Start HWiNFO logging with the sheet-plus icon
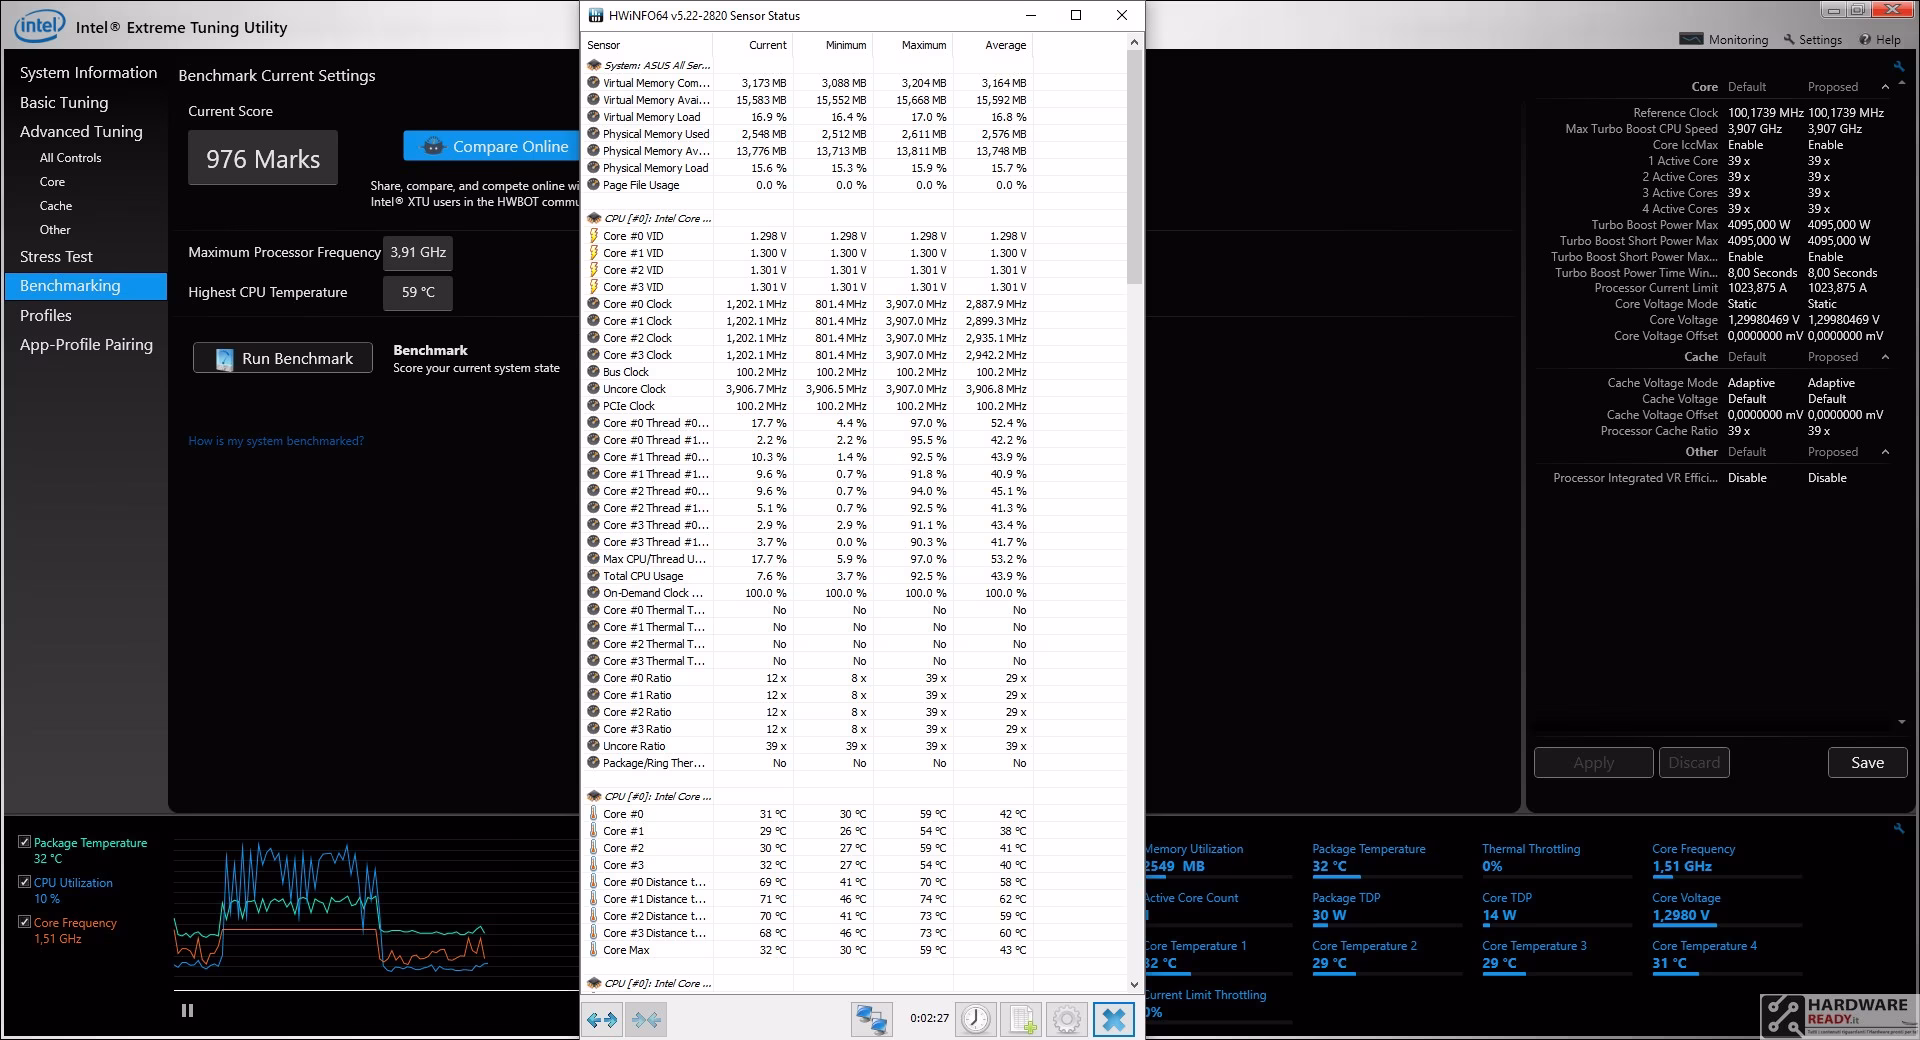The image size is (1920, 1040). click(x=1021, y=1020)
